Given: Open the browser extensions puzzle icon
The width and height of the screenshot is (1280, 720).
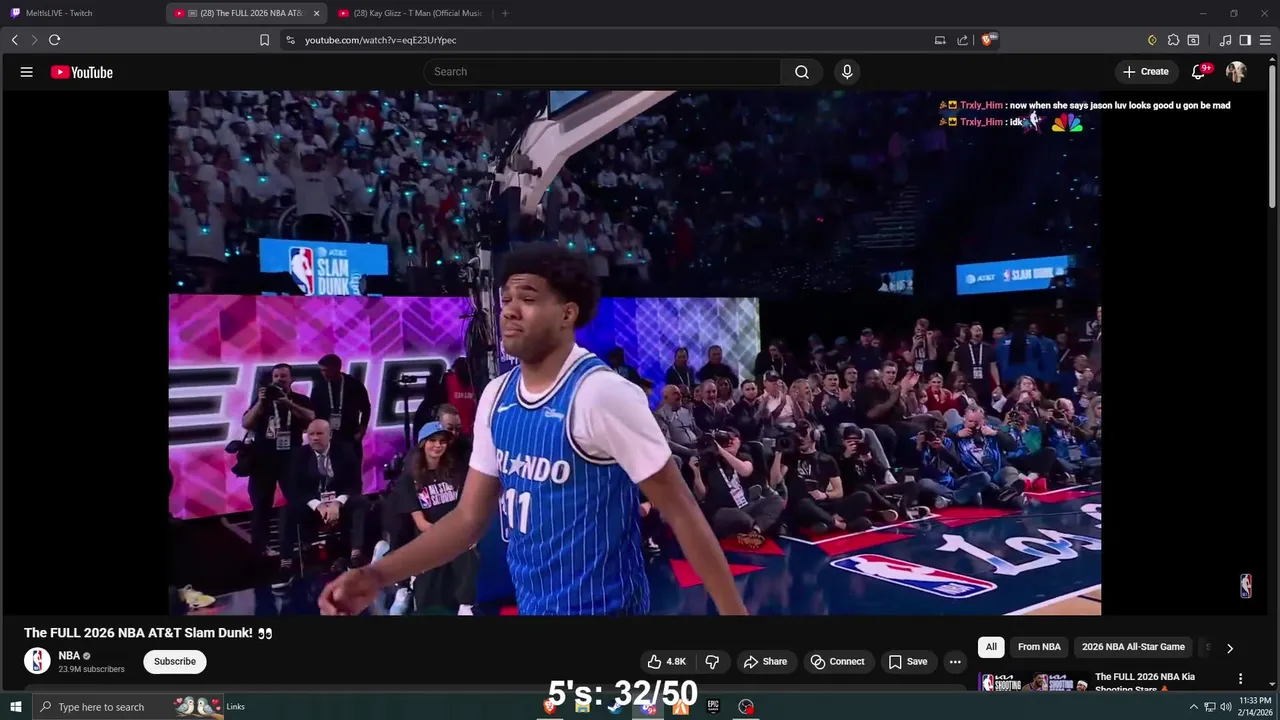Looking at the screenshot, I should (1173, 40).
